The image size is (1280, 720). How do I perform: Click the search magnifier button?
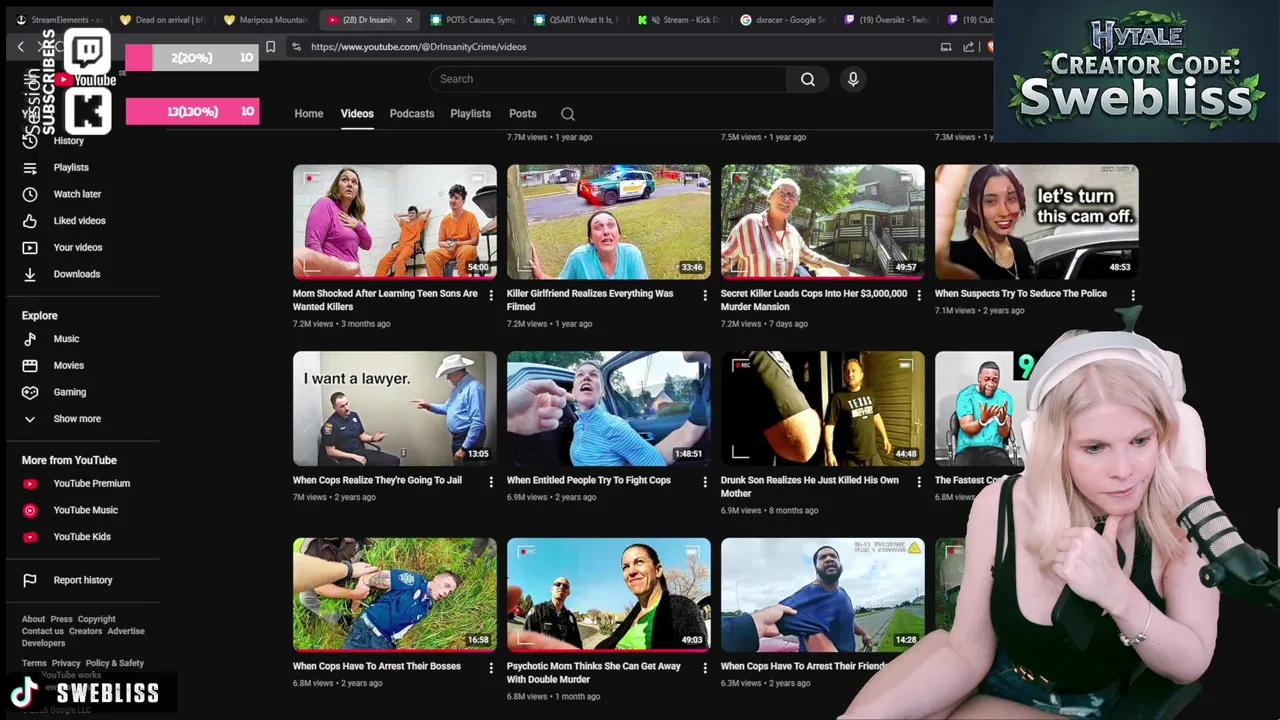(807, 79)
